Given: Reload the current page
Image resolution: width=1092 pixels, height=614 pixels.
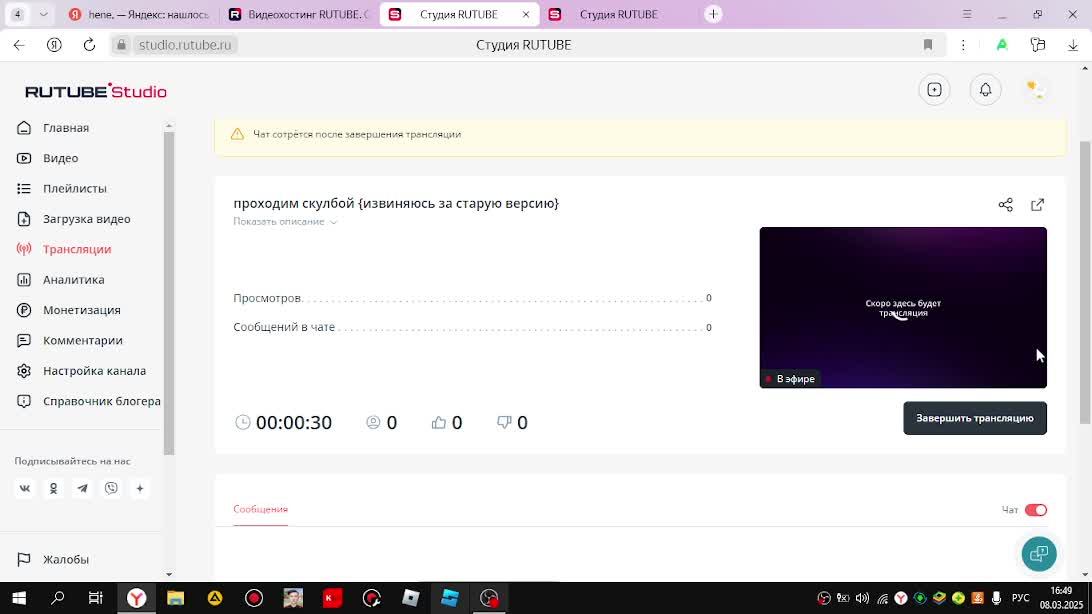Looking at the screenshot, I should [89, 45].
